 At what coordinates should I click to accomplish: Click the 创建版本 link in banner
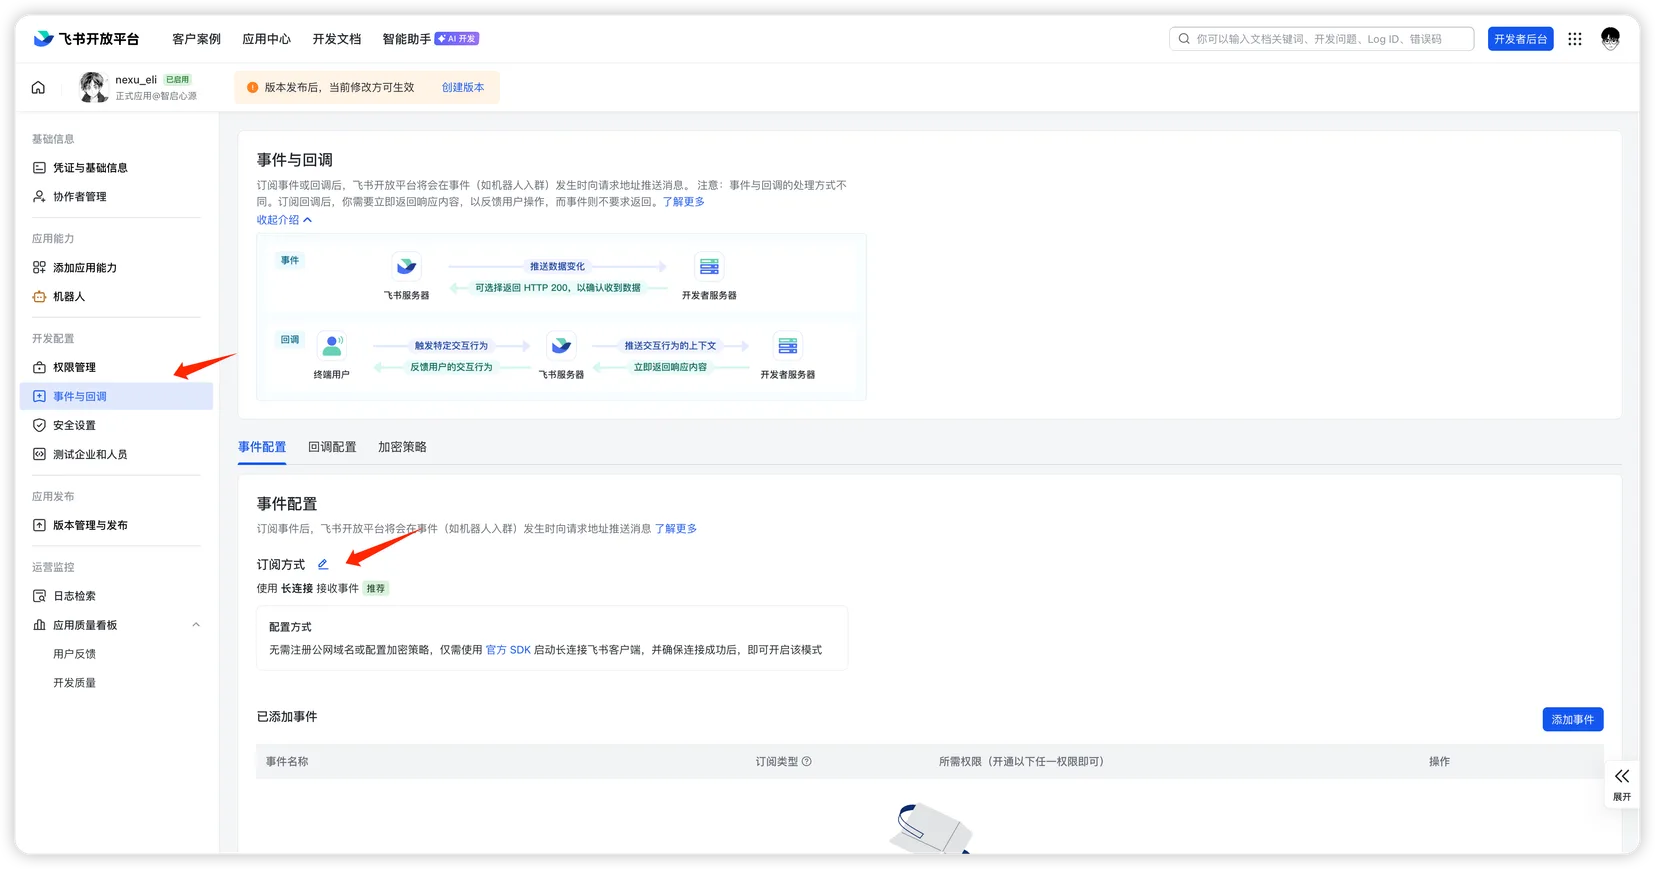(x=463, y=88)
